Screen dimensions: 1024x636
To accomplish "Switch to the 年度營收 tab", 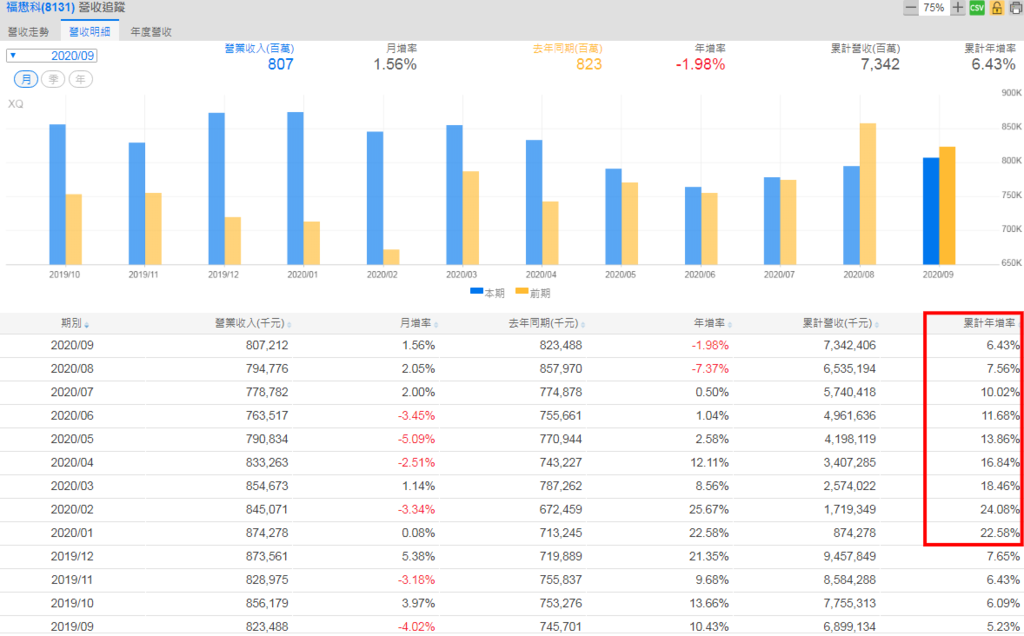I will click(x=151, y=31).
